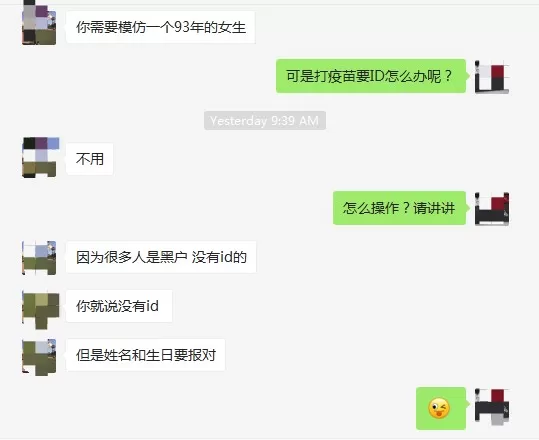Click the "Yesterday 9:39 AM" timestamp label
Viewport: 539px width, 440px height.
[x=265, y=121]
